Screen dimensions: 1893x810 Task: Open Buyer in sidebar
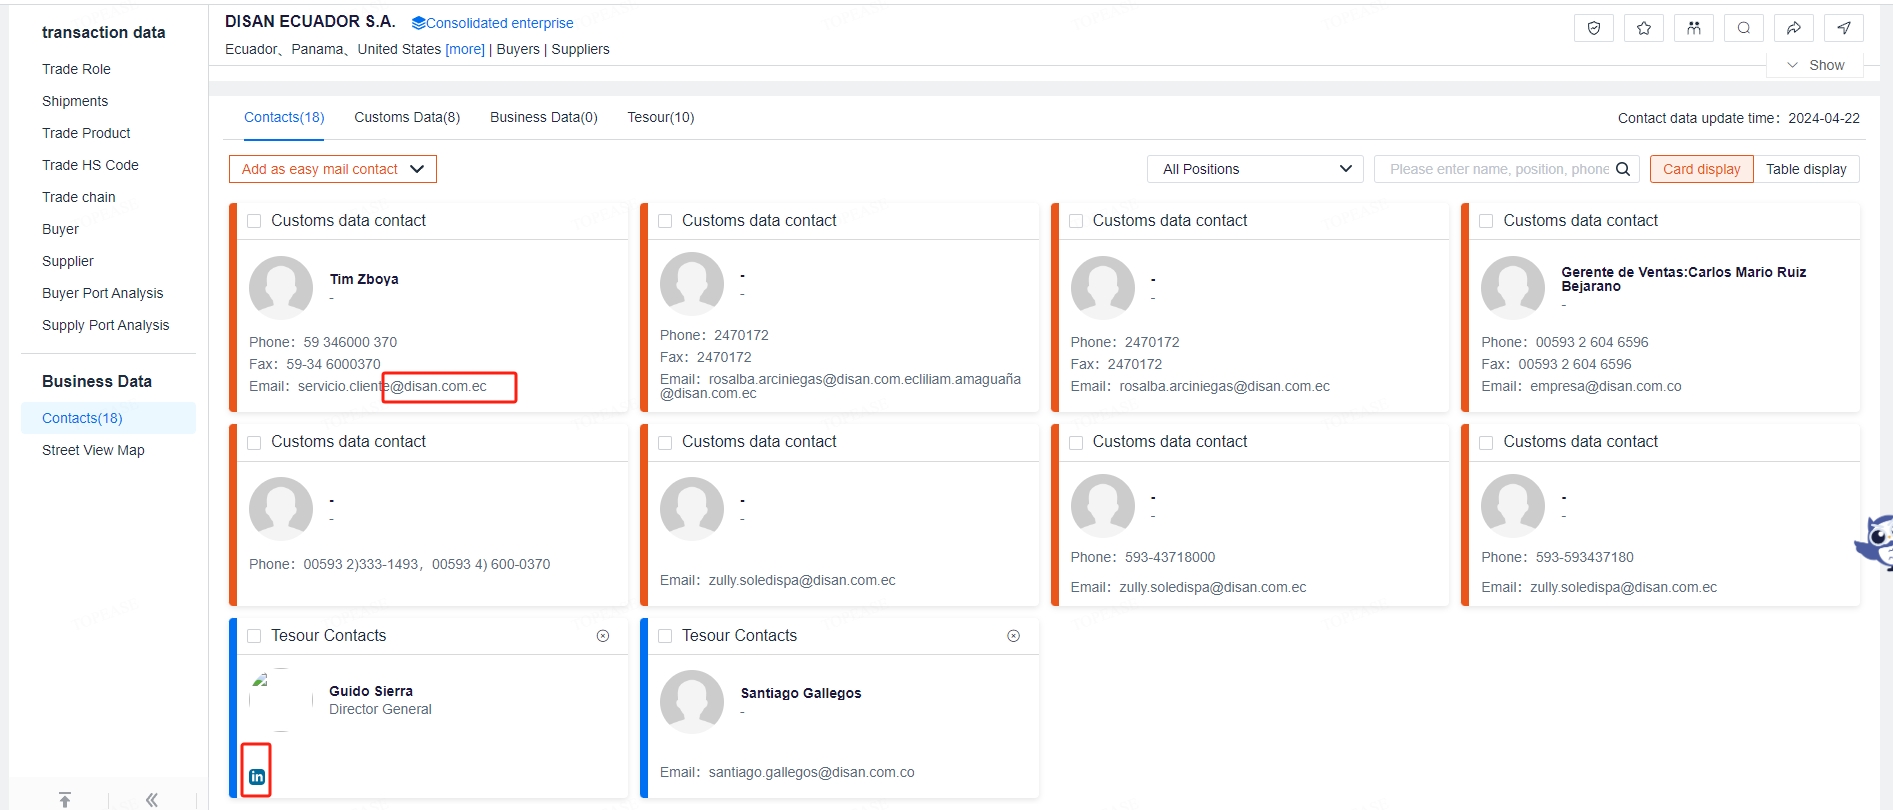[x=60, y=229]
